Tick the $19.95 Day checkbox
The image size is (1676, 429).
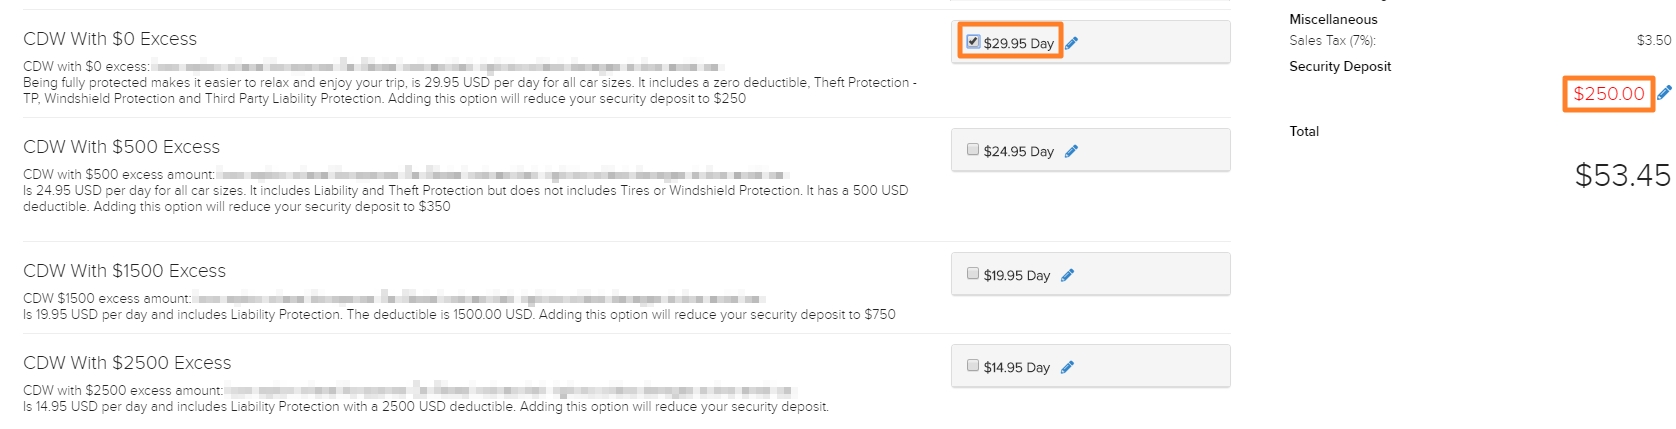973,274
